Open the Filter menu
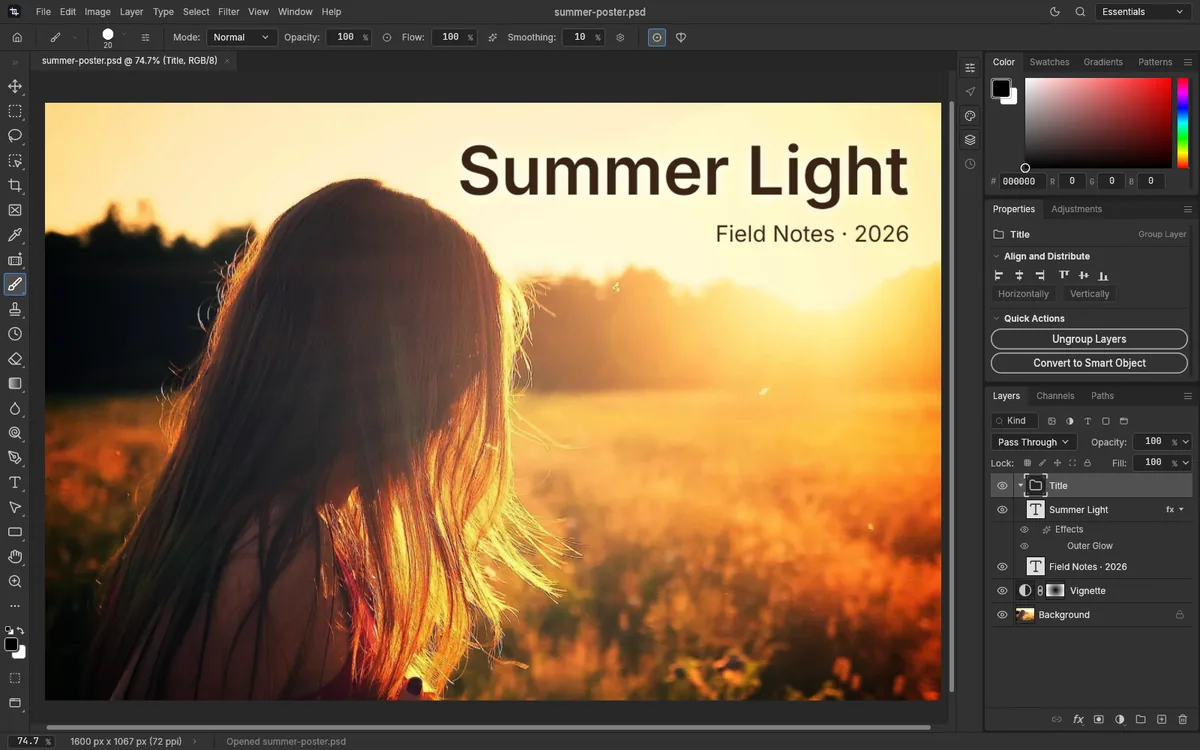The width and height of the screenshot is (1200, 750). (229, 12)
